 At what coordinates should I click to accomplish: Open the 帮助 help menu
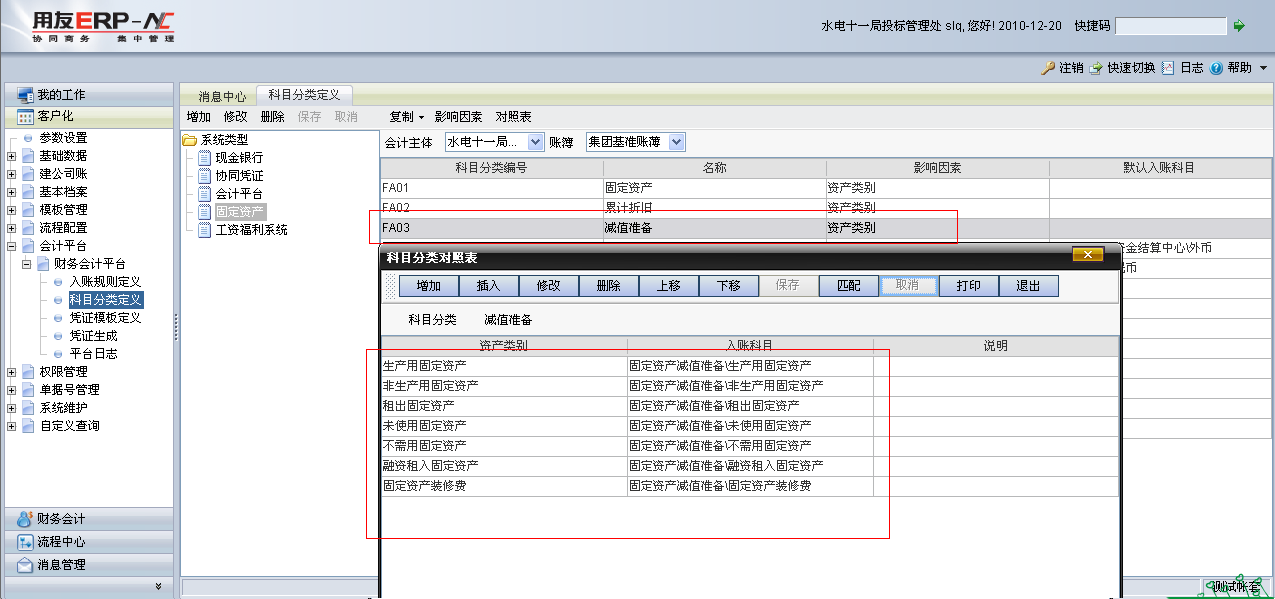click(x=1239, y=68)
